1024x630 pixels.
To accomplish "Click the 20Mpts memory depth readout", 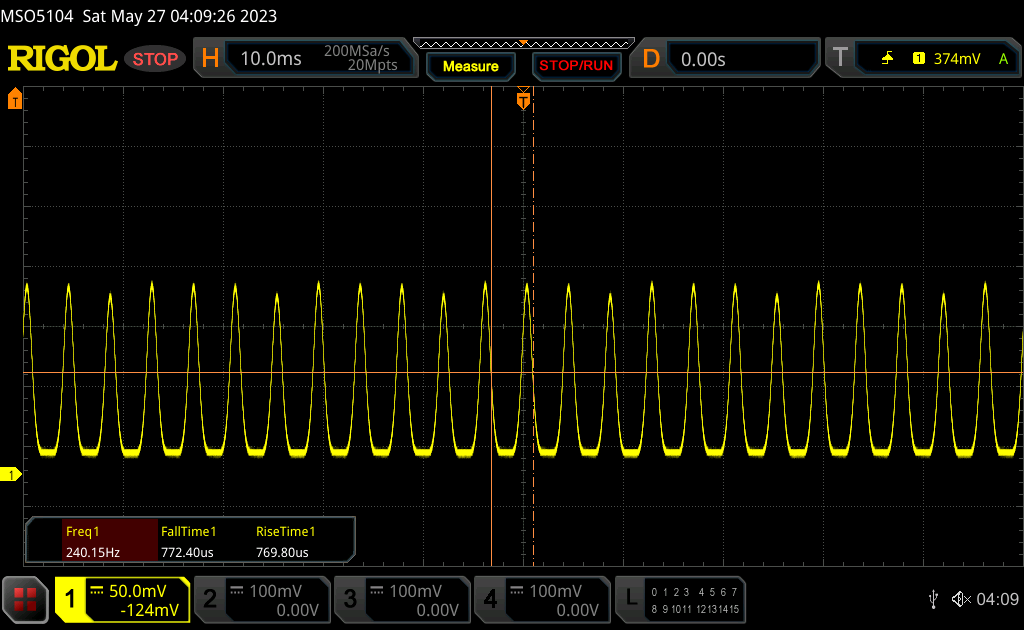I will click(x=372, y=65).
